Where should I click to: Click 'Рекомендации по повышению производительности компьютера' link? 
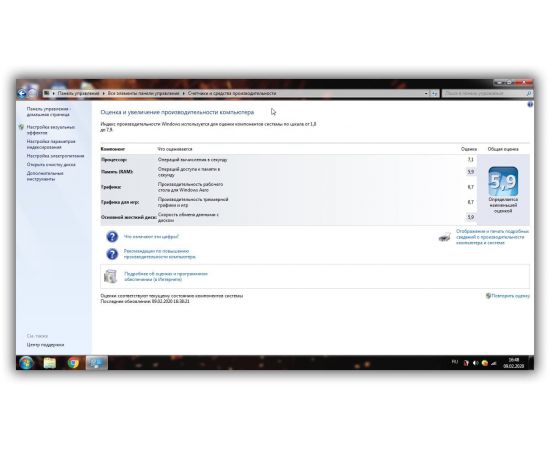click(160, 254)
